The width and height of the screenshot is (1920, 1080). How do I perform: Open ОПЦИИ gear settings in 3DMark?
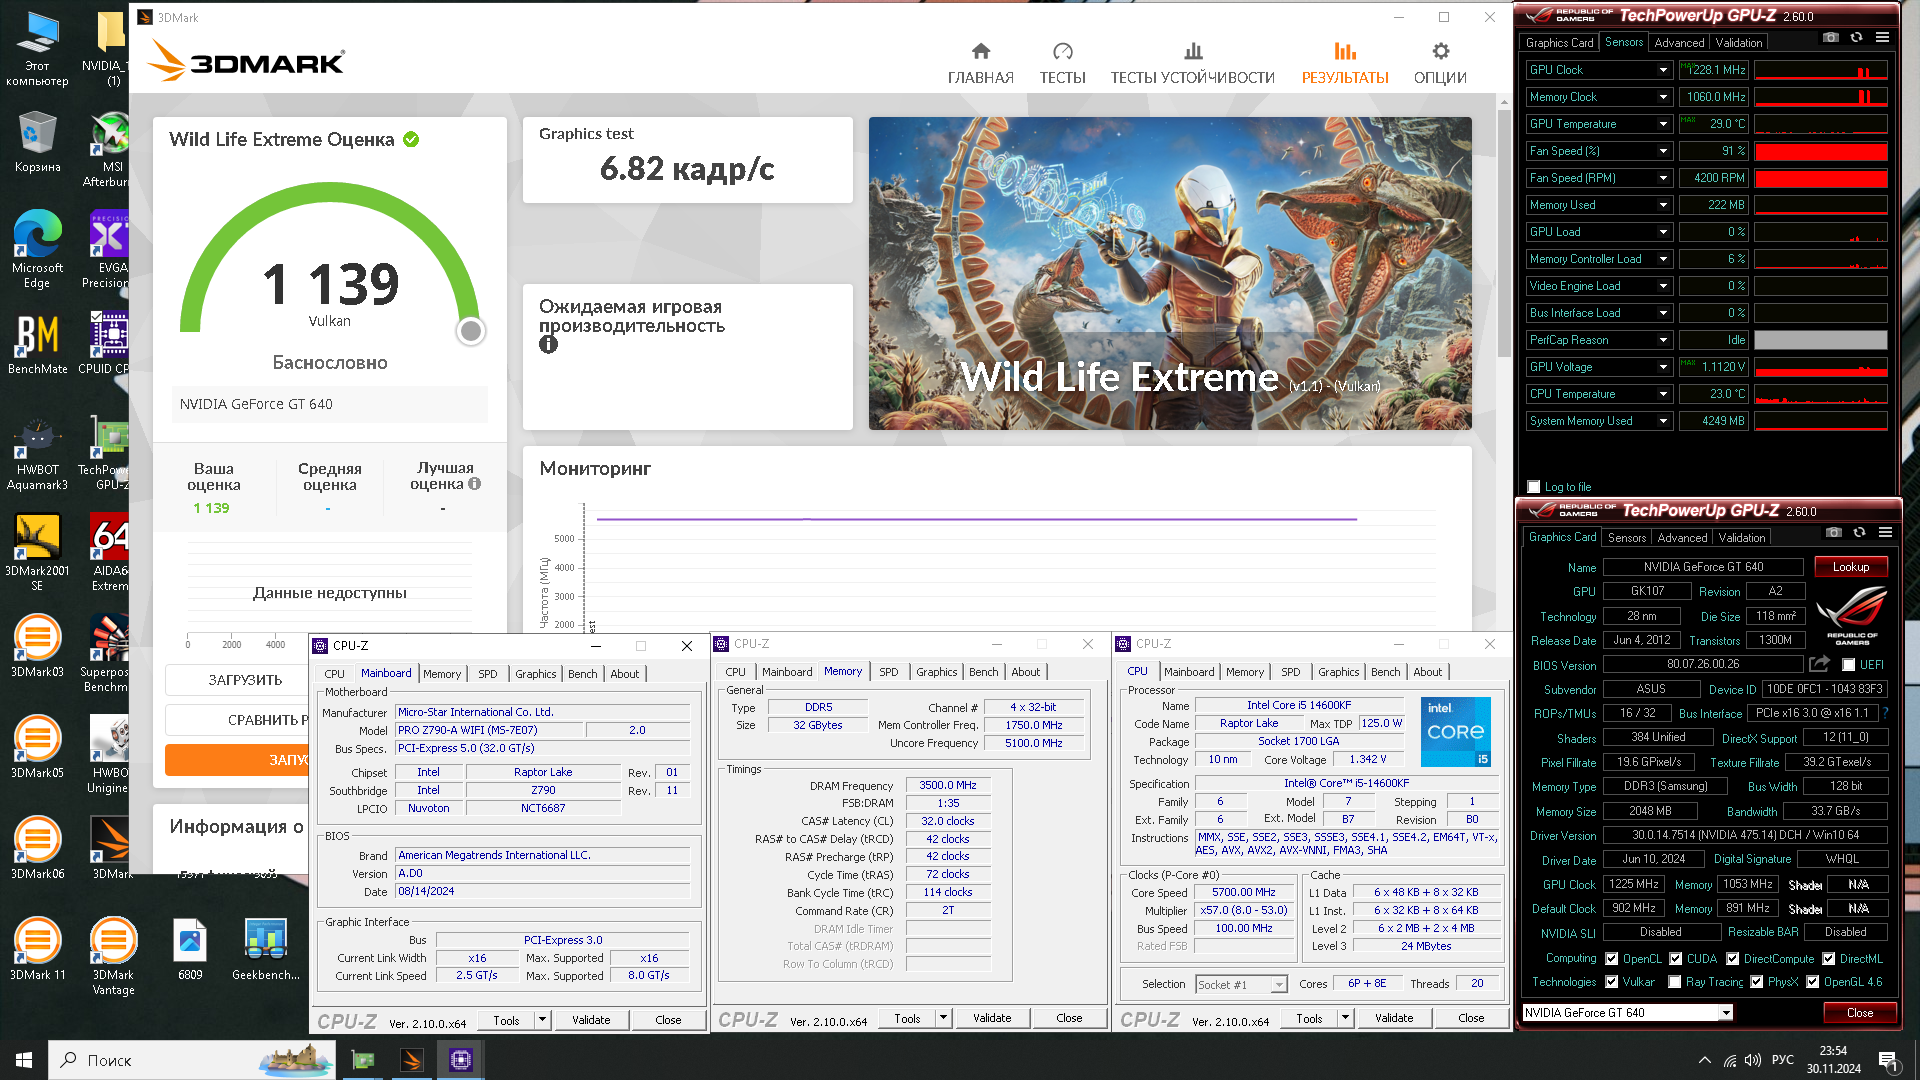[1440, 64]
